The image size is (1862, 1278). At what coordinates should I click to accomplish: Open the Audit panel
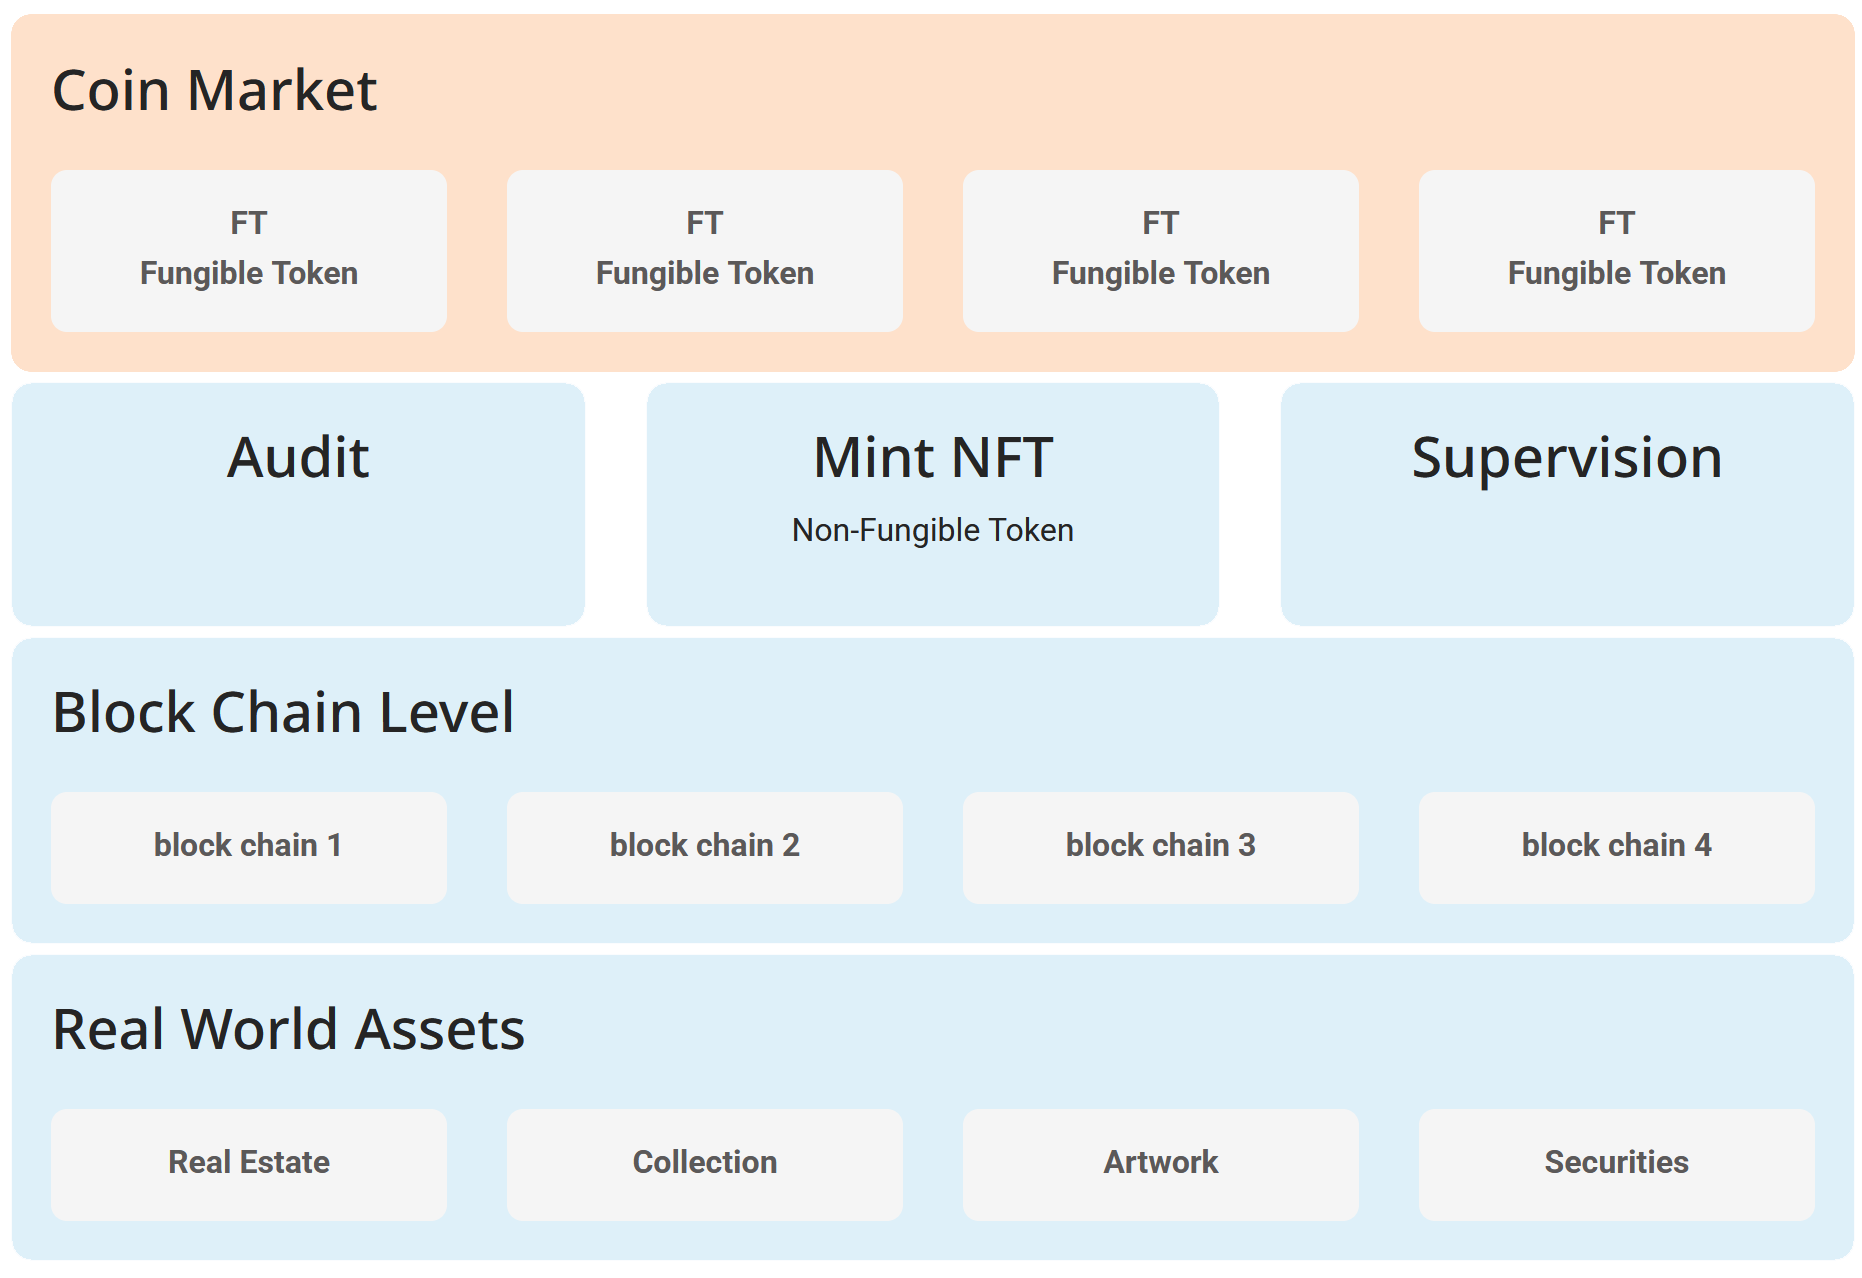(x=298, y=503)
